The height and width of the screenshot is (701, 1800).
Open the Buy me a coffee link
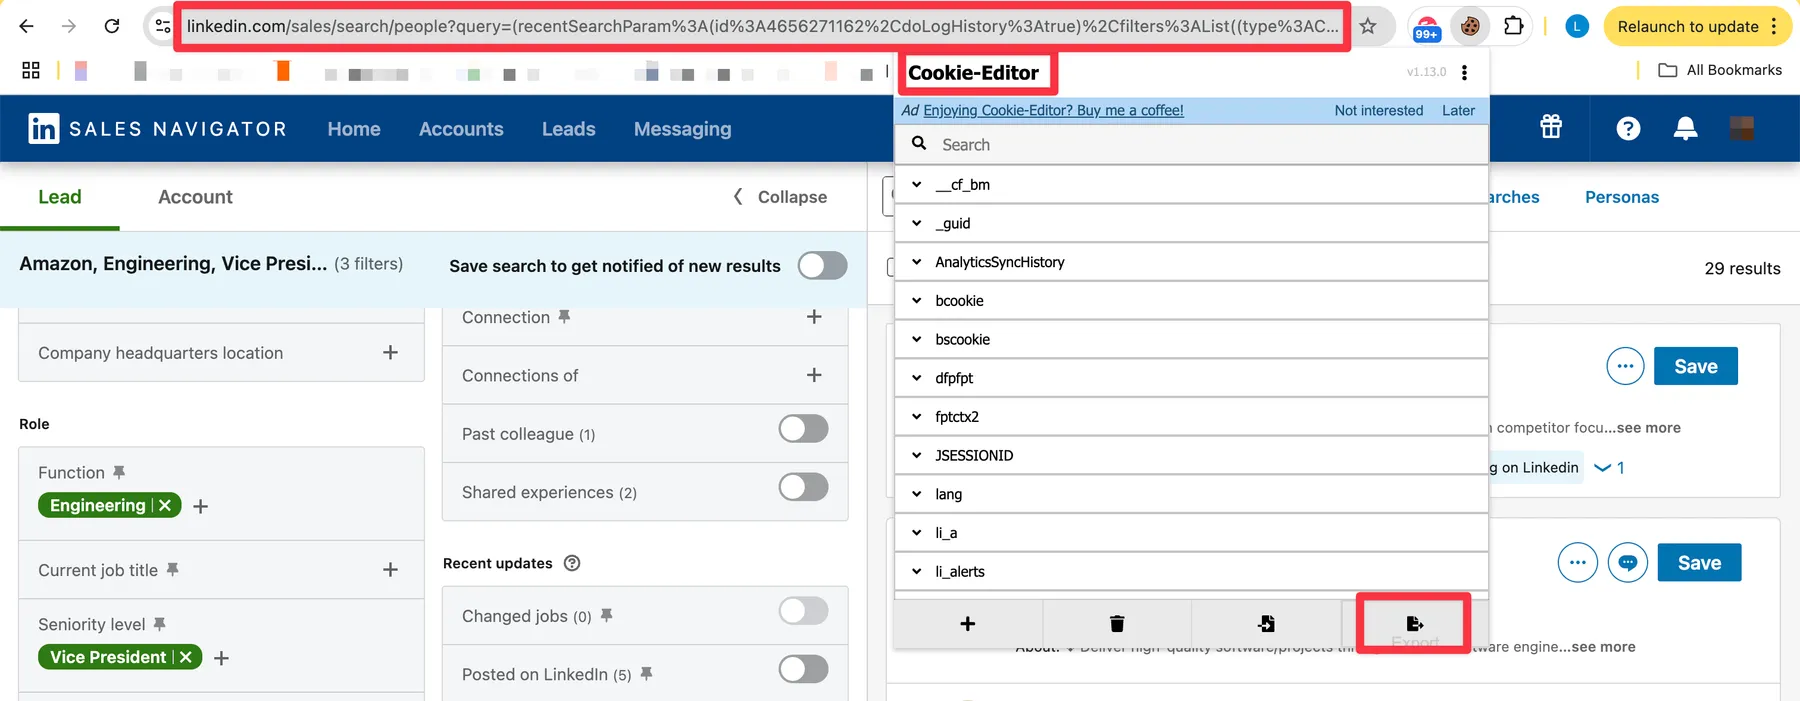coord(1053,110)
